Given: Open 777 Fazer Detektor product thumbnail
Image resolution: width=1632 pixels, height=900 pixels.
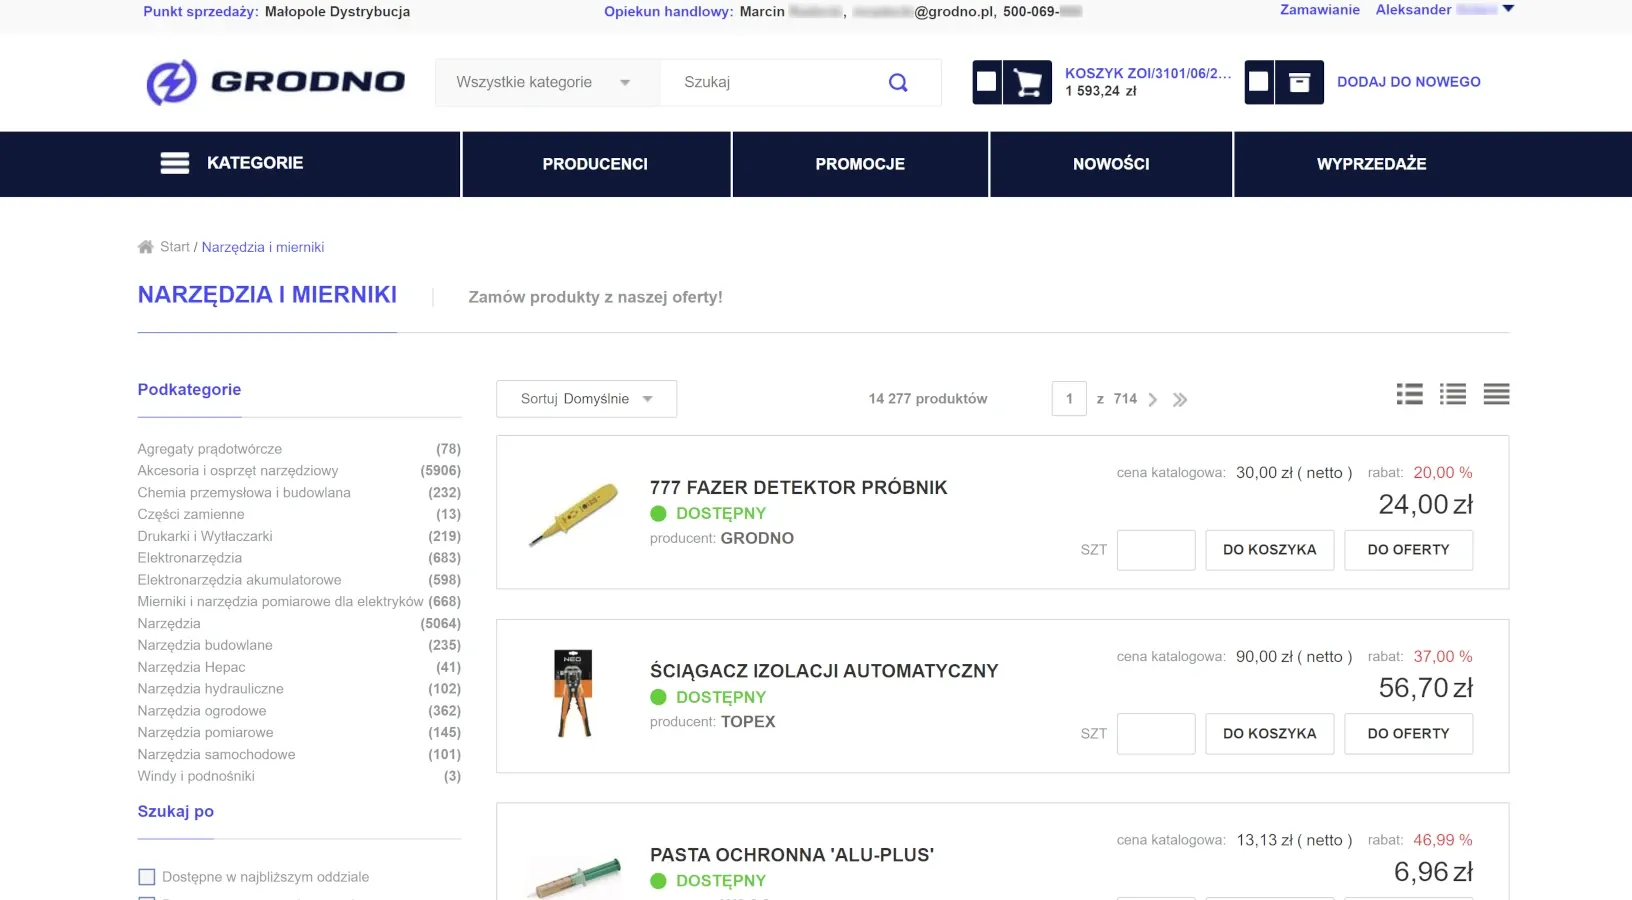Looking at the screenshot, I should pos(573,513).
